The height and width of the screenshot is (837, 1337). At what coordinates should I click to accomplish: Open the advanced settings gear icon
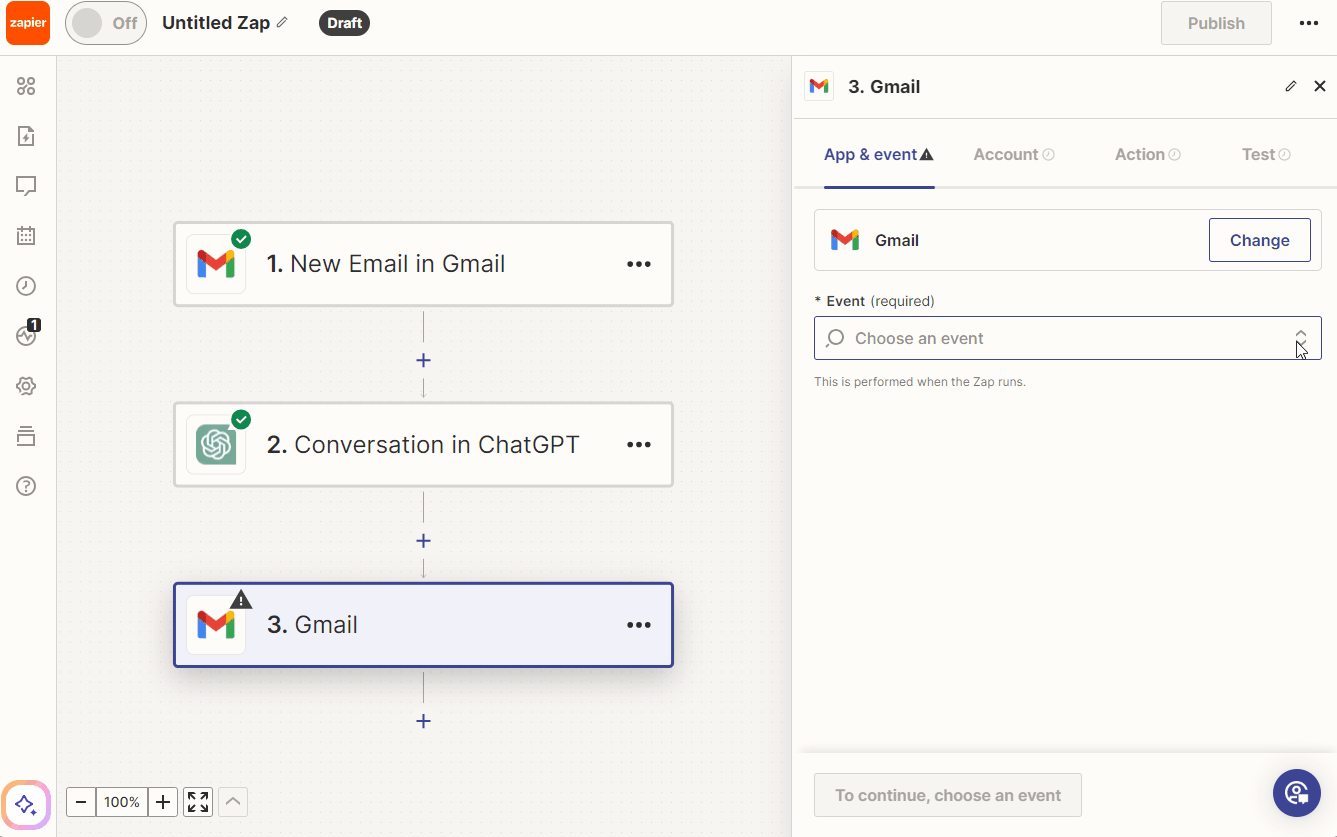click(x=26, y=386)
